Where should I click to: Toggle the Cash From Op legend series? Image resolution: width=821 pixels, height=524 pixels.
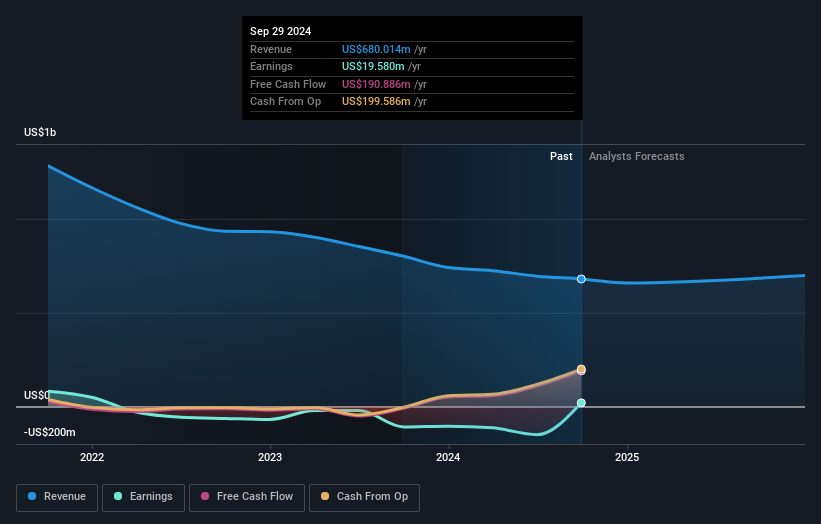364,497
